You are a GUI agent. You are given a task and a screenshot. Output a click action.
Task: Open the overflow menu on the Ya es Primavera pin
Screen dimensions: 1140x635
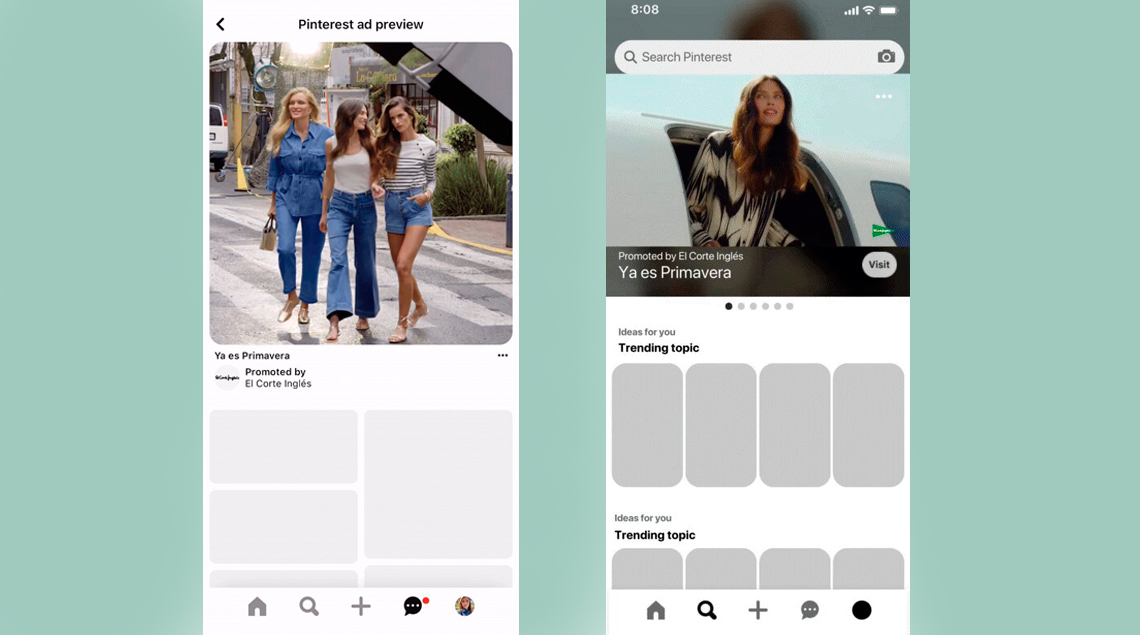503,355
